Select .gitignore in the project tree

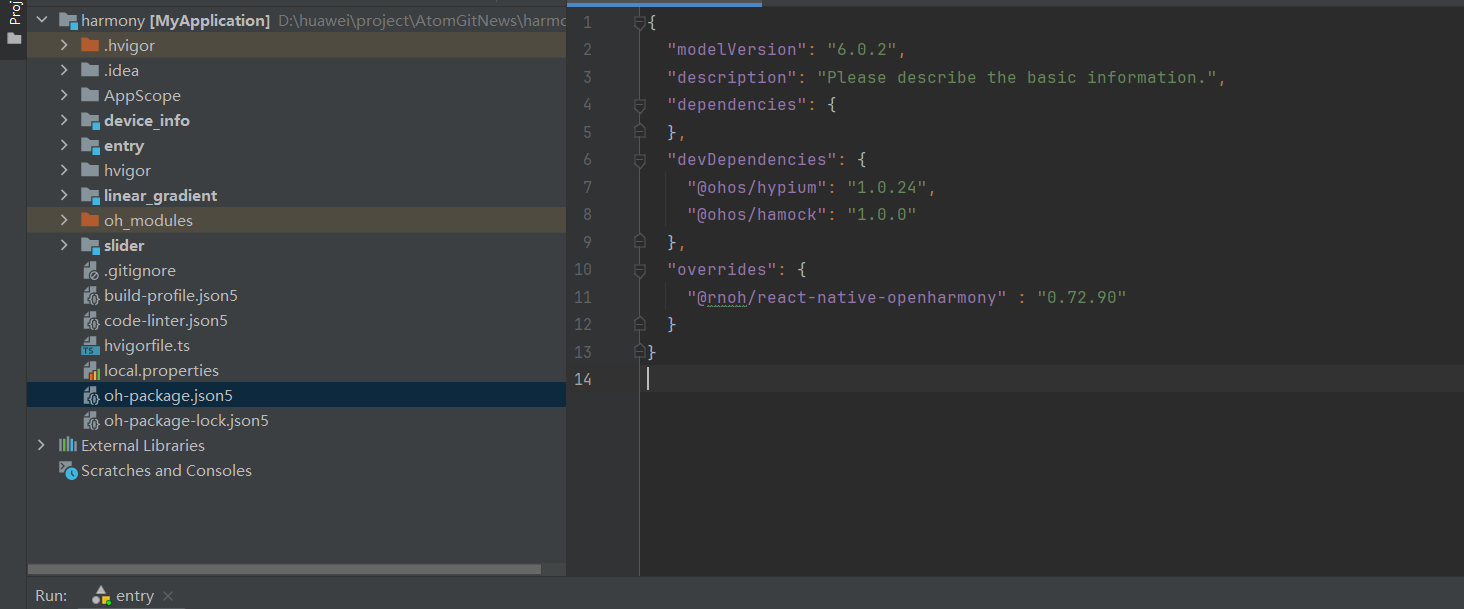point(140,270)
